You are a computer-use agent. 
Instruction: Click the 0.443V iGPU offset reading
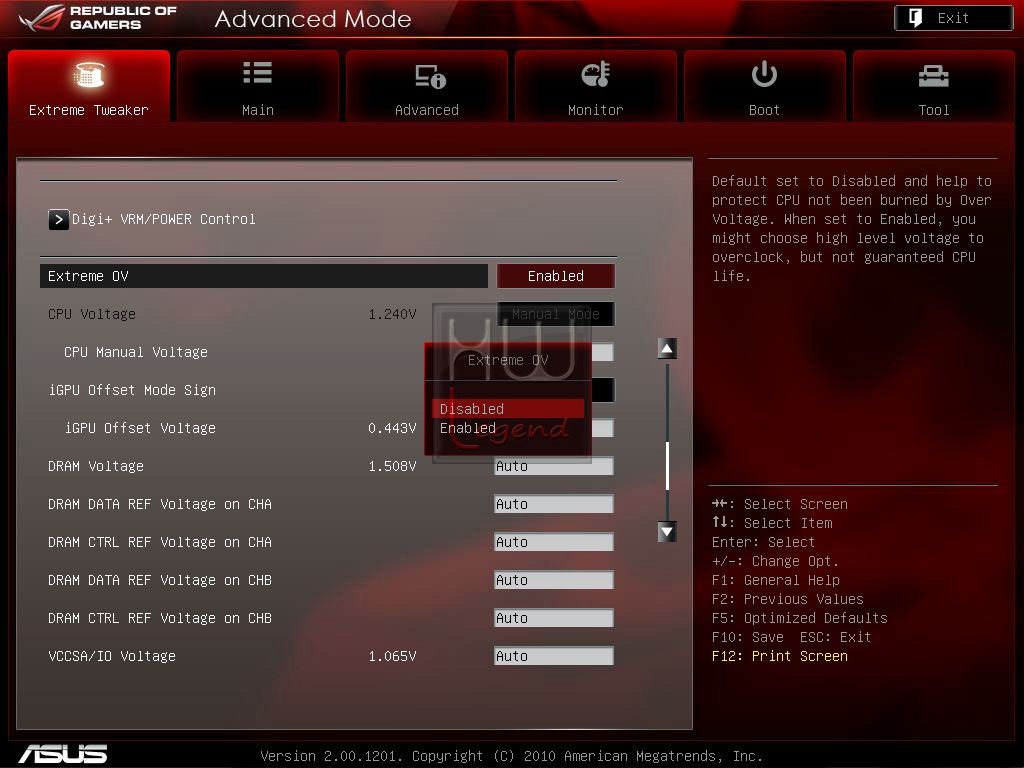(x=392, y=428)
